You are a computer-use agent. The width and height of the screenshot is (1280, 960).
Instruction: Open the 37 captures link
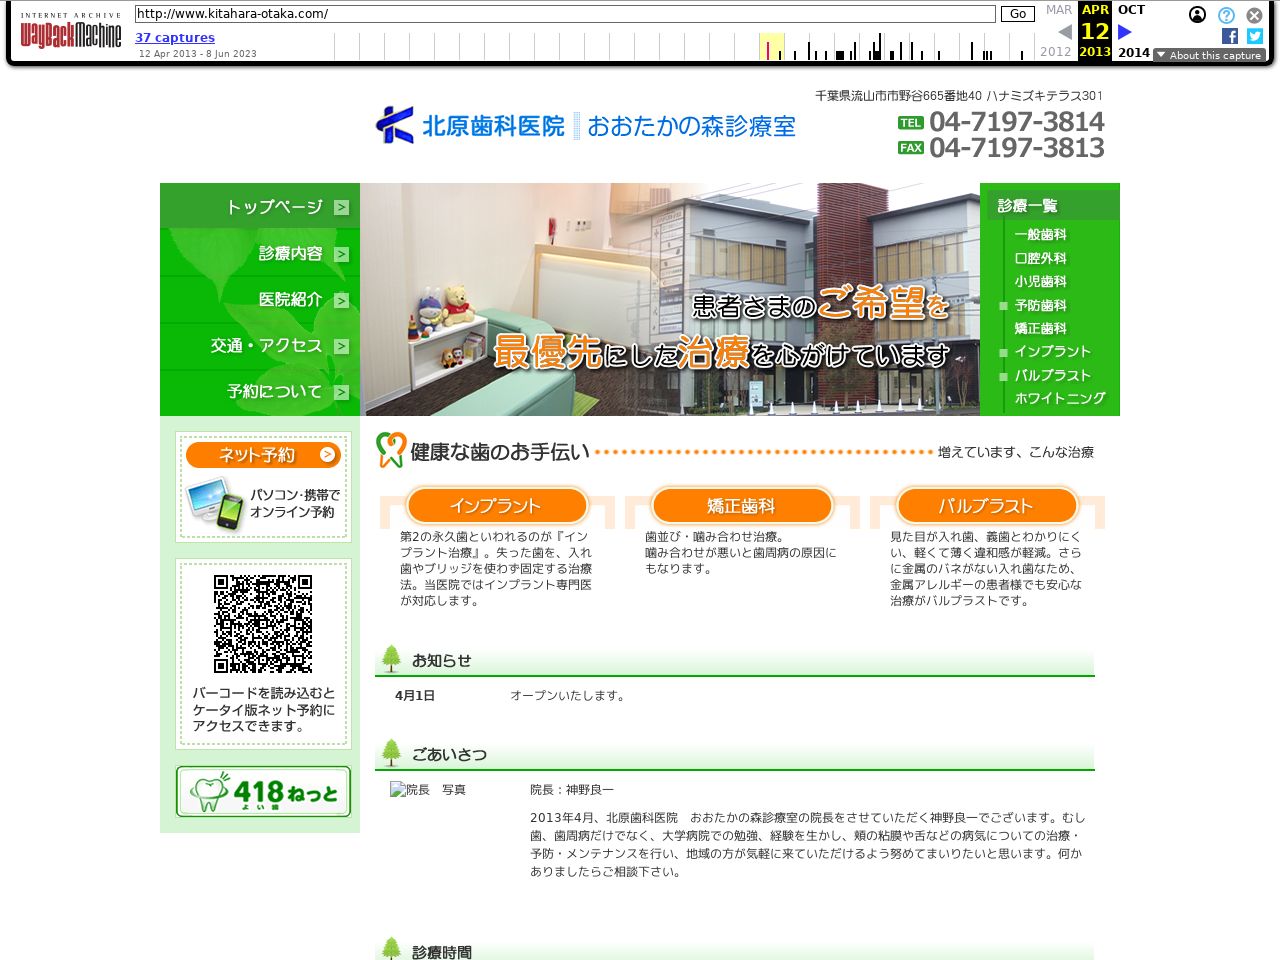(x=175, y=38)
